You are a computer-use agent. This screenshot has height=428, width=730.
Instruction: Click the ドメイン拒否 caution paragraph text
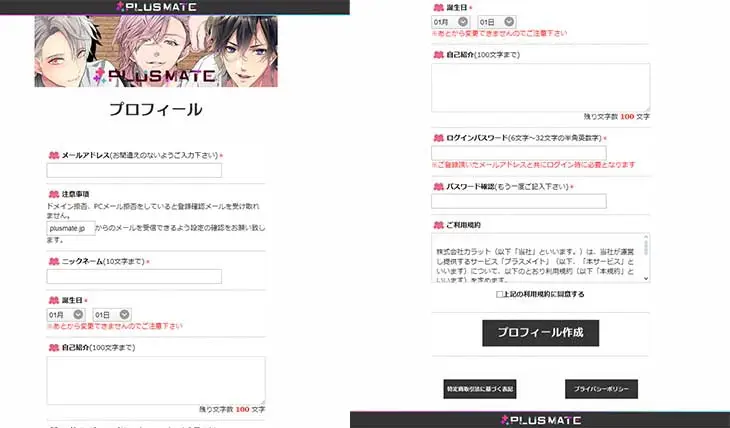153,211
